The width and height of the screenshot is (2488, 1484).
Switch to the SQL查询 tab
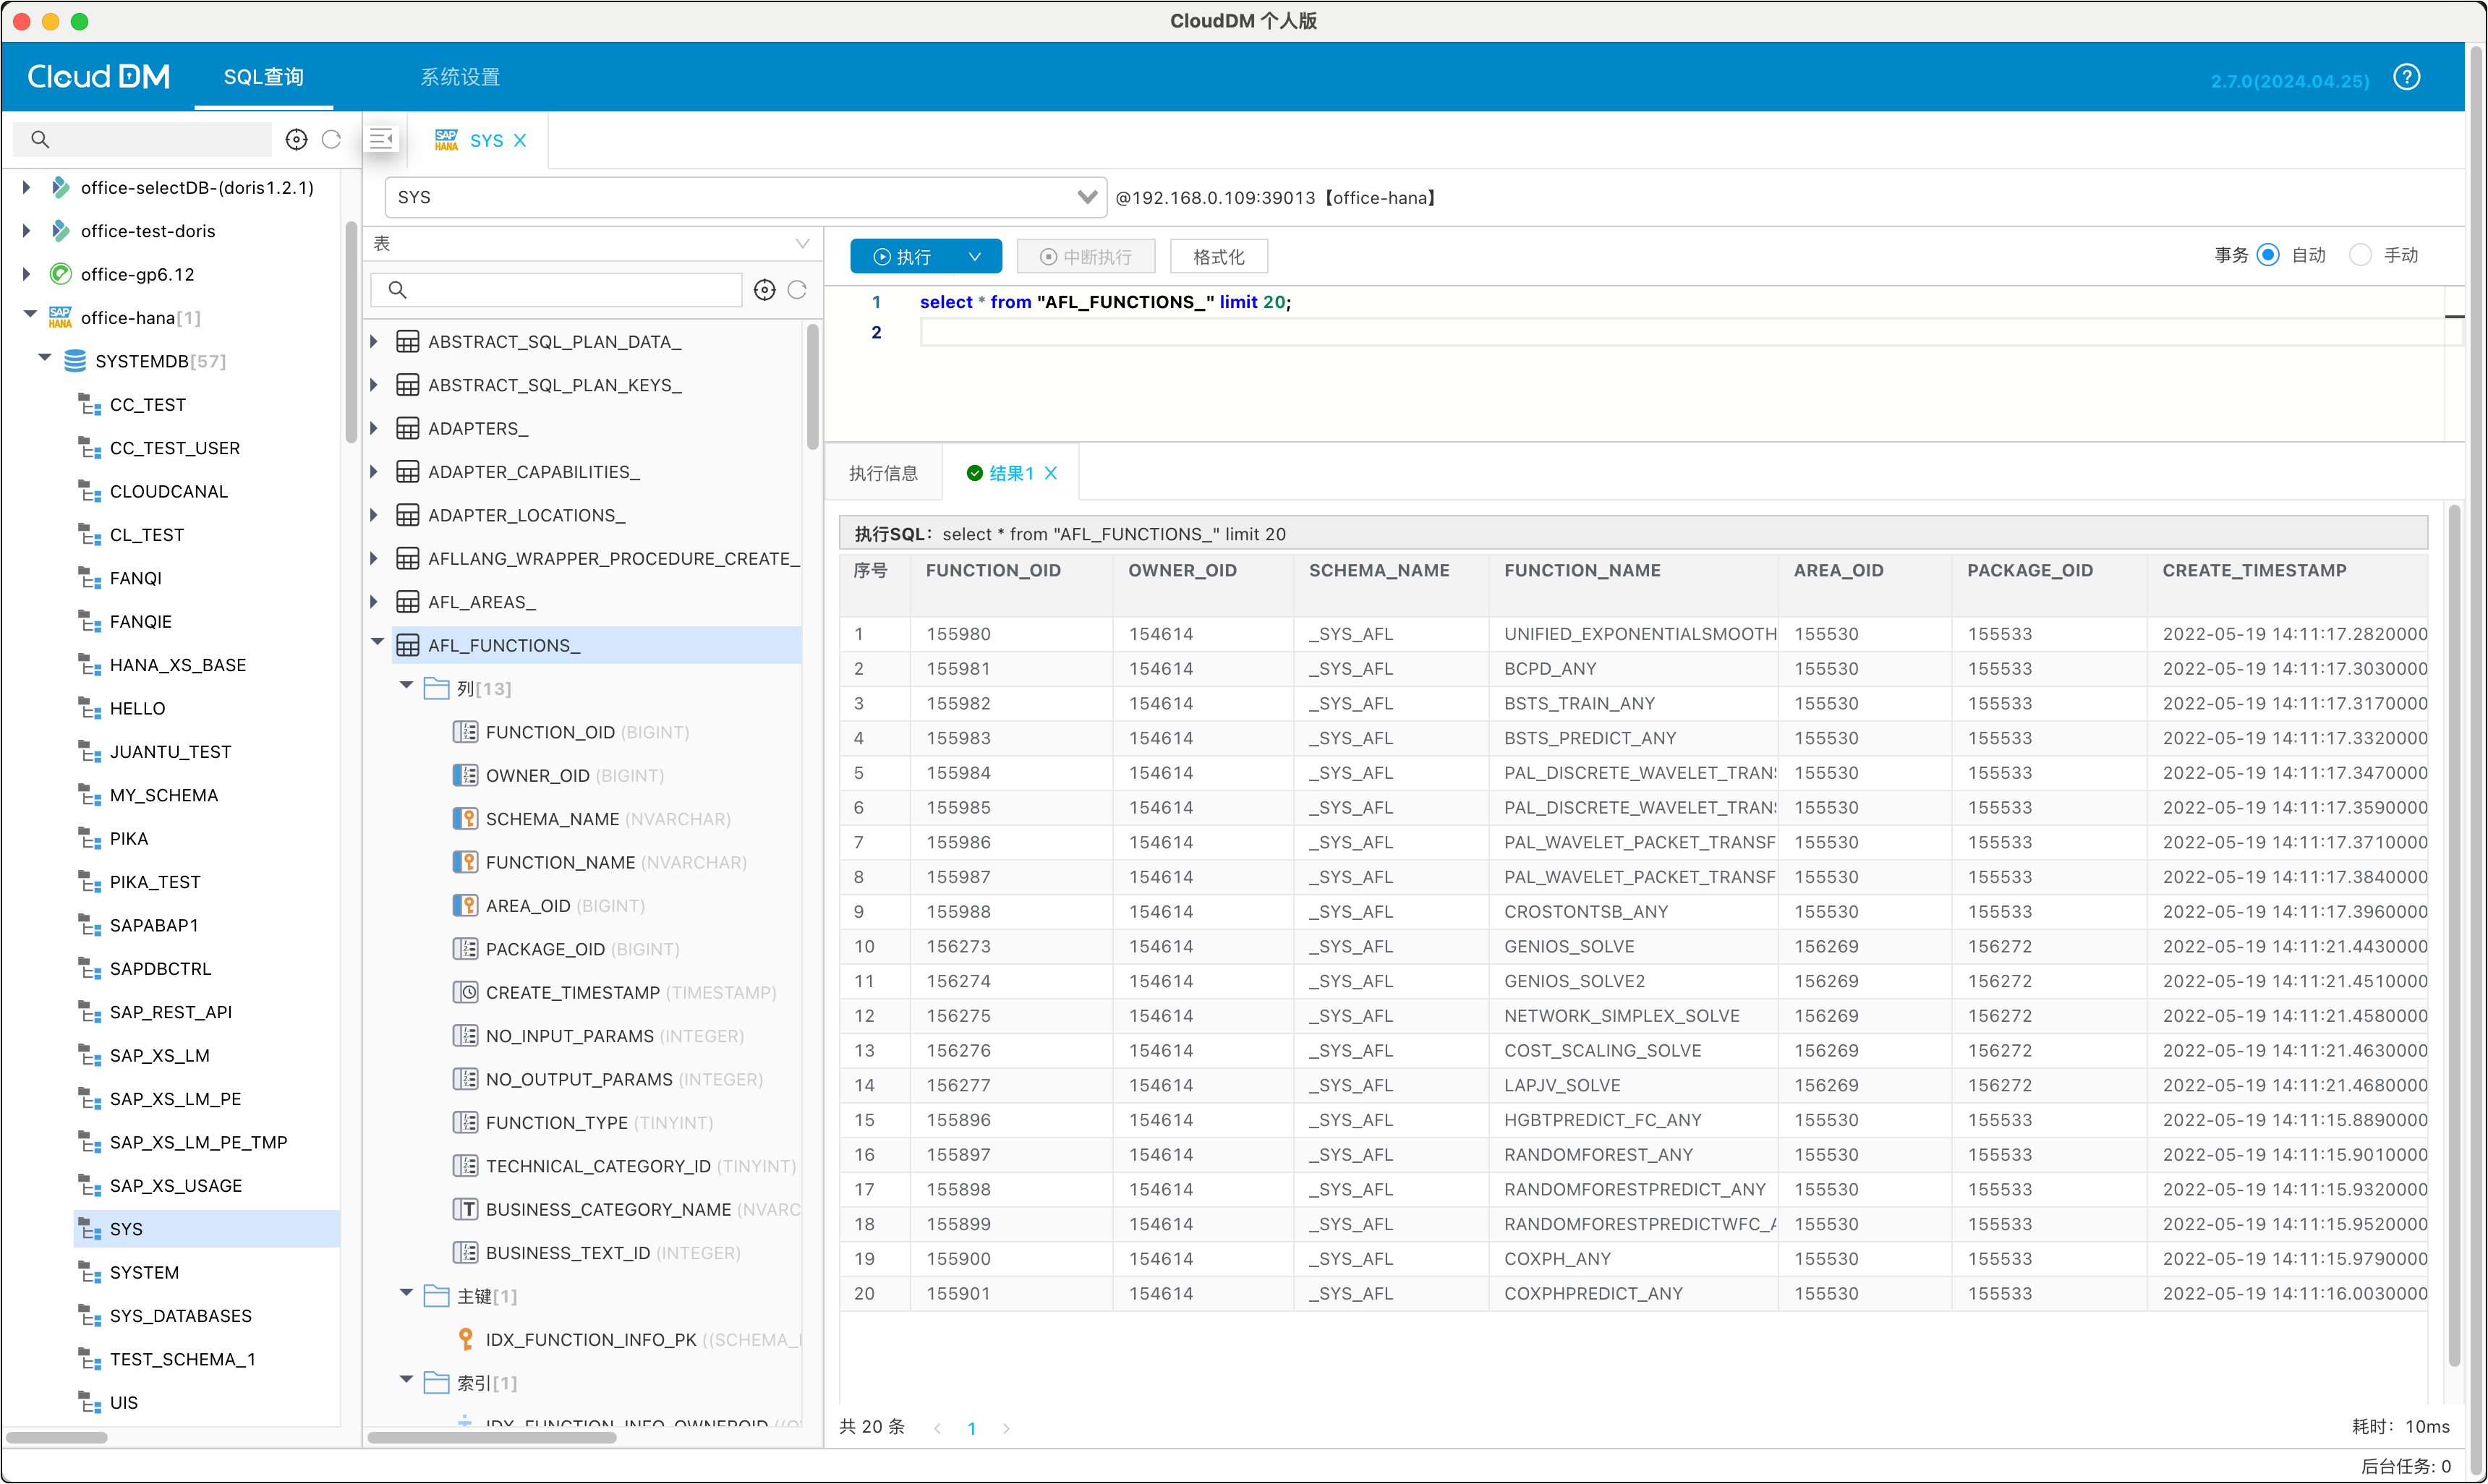point(264,77)
